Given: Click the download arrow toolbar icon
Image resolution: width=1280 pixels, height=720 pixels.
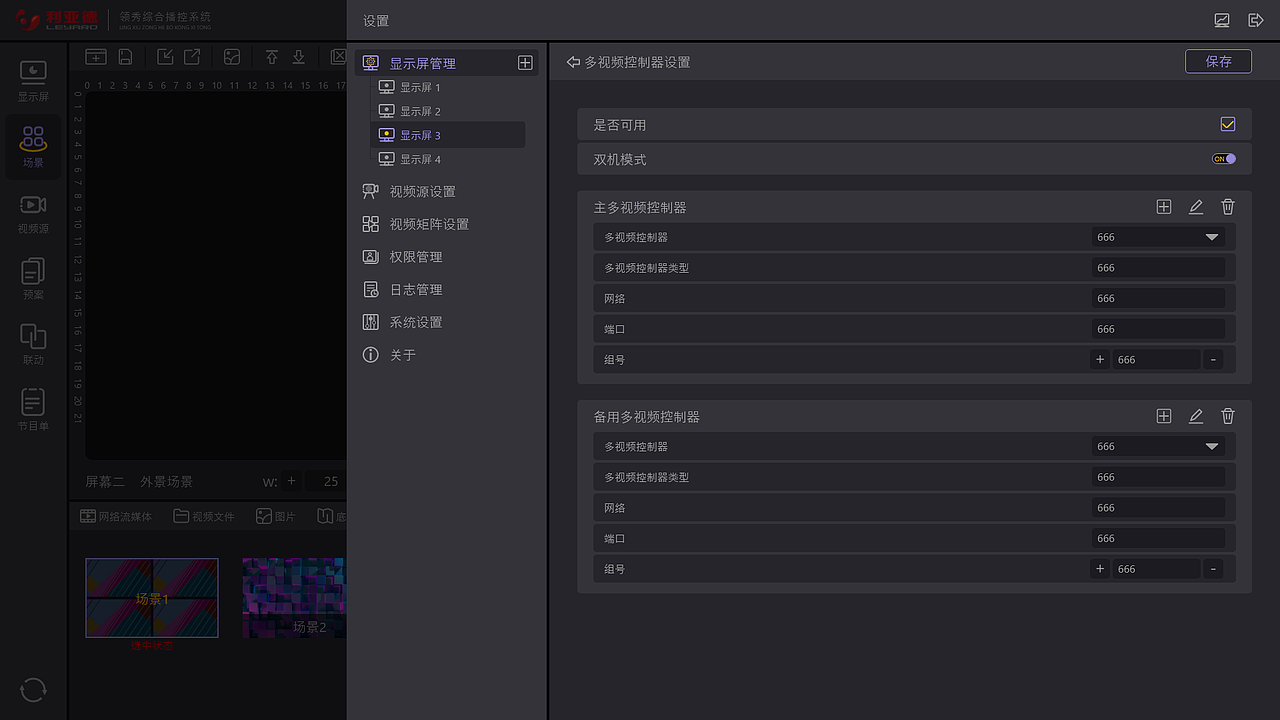Looking at the screenshot, I should [298, 57].
